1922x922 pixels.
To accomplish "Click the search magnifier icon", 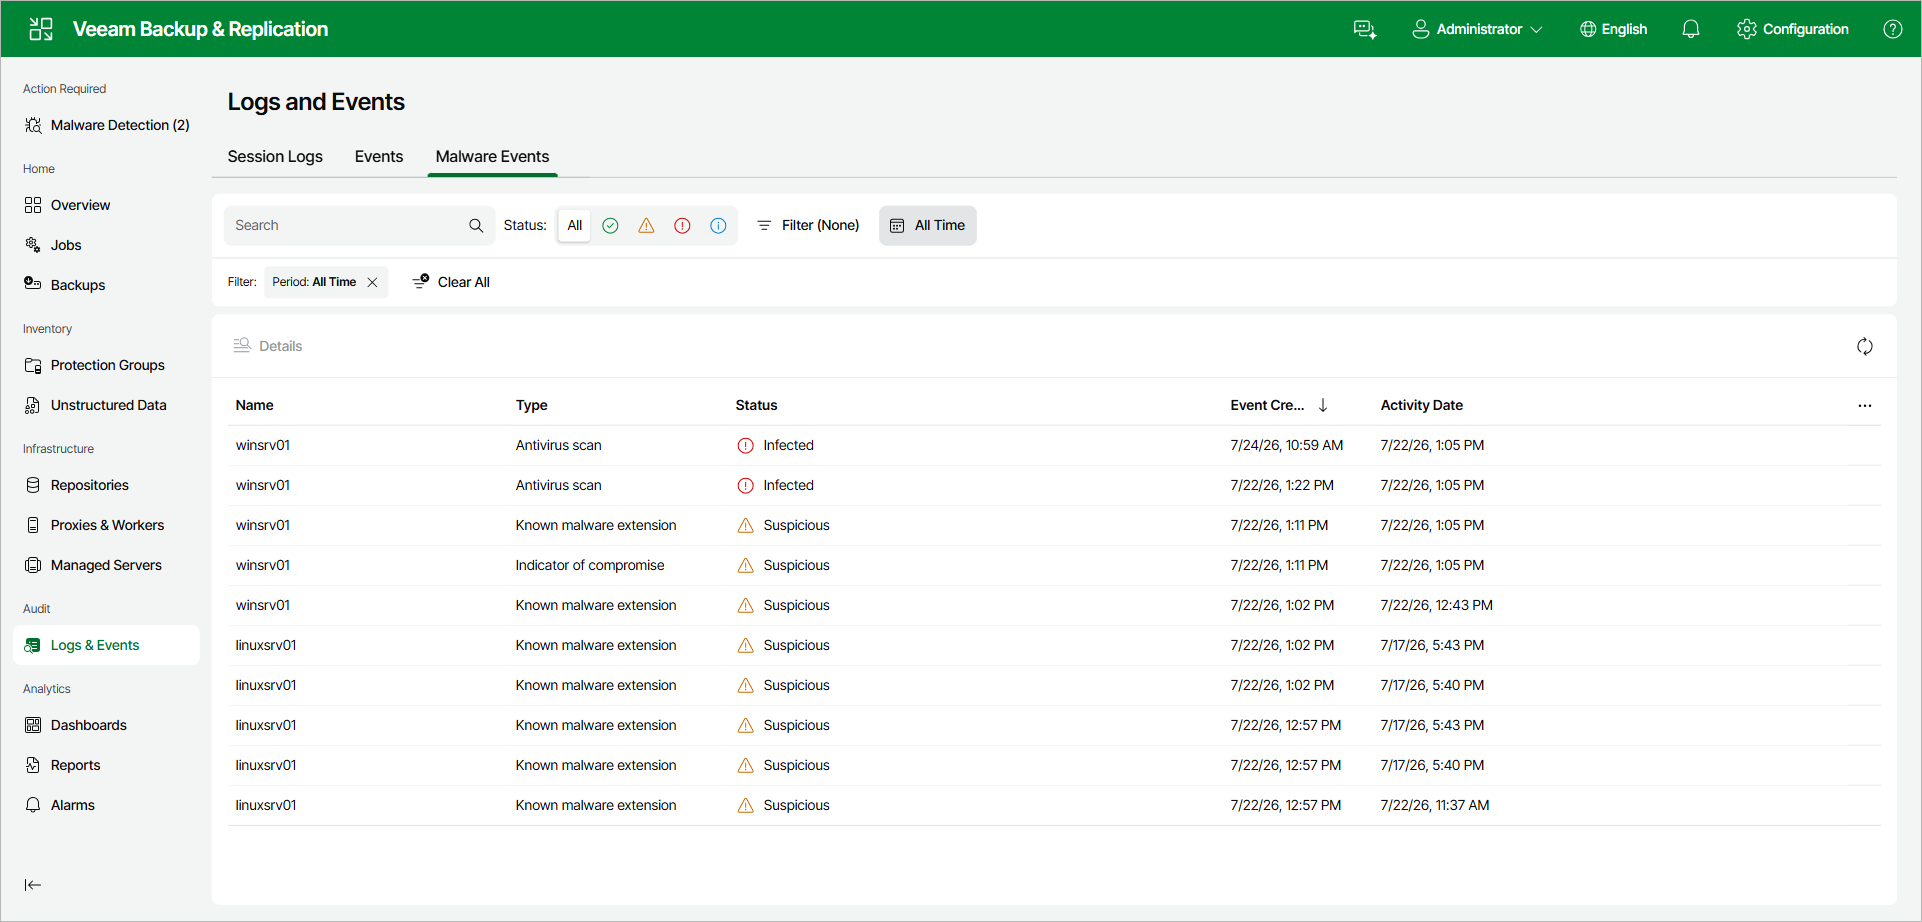I will [476, 226].
